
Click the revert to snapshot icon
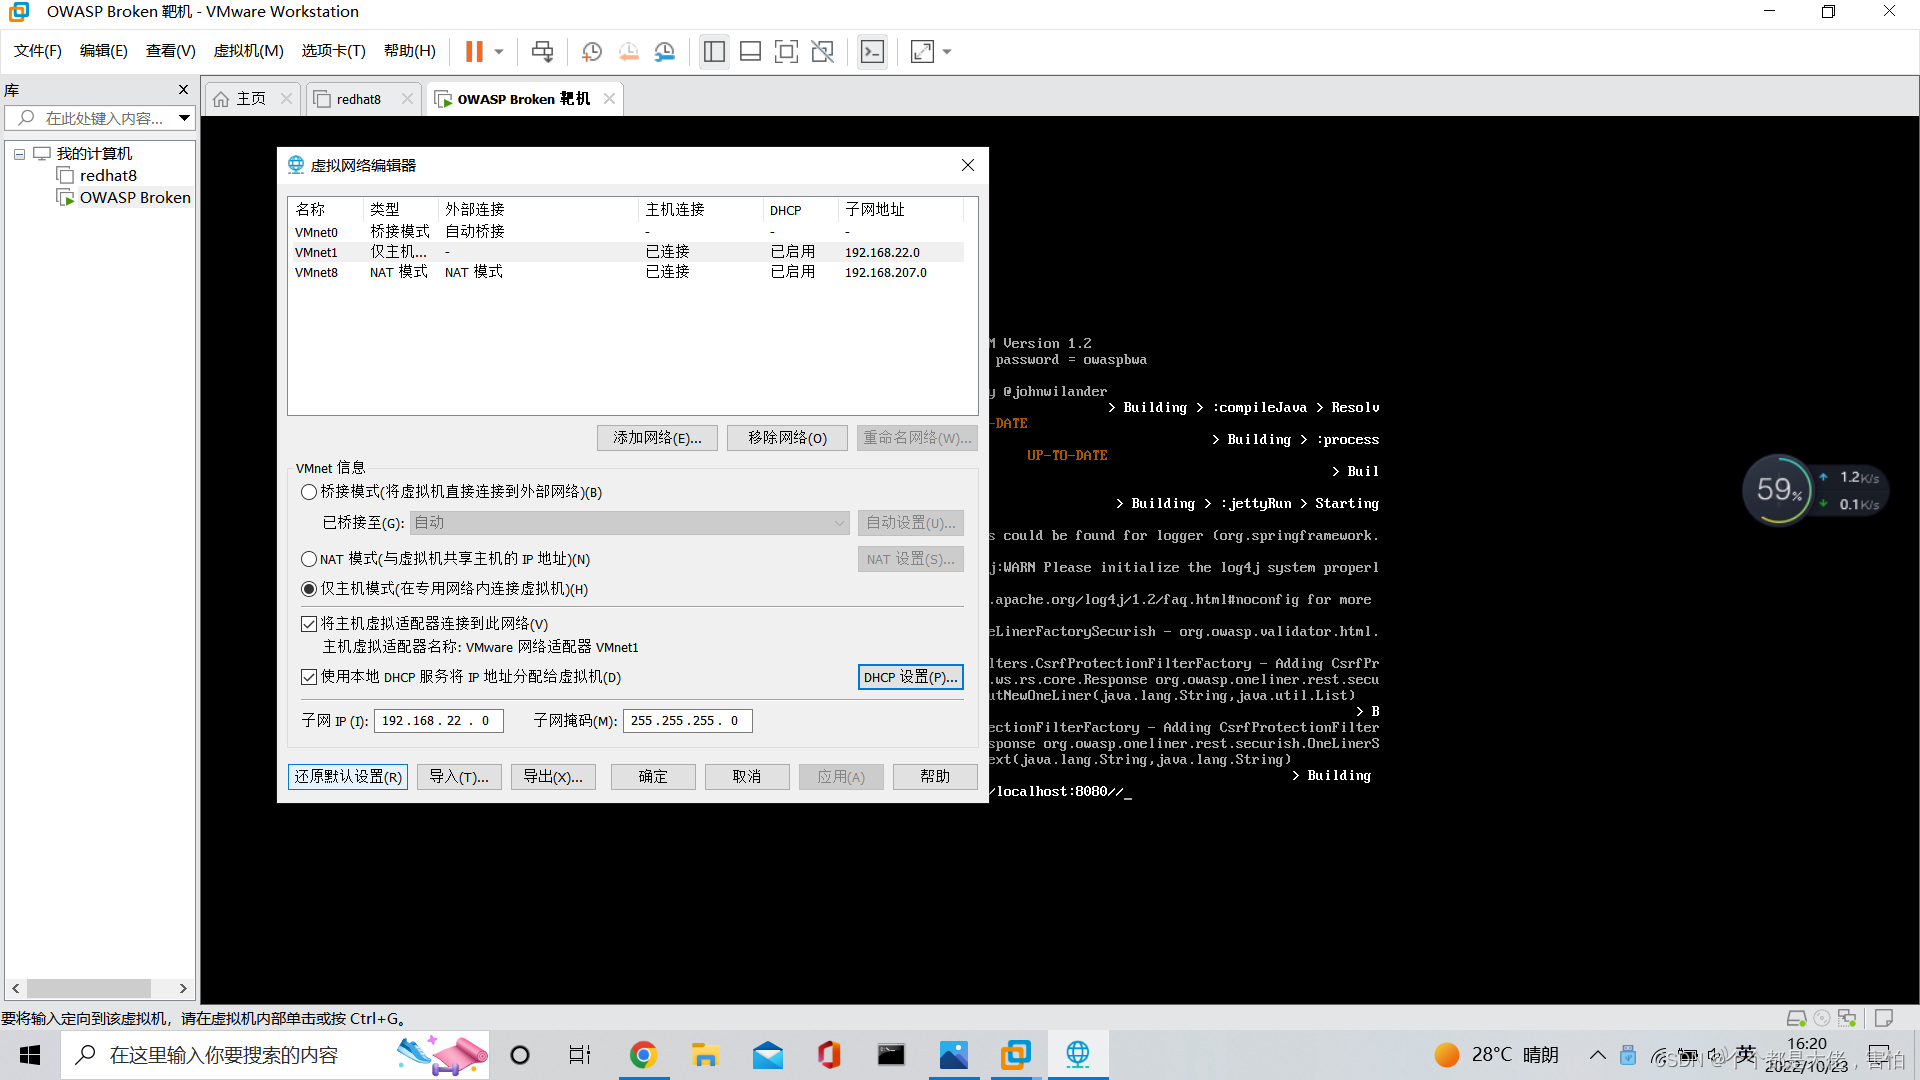pyautogui.click(x=629, y=51)
